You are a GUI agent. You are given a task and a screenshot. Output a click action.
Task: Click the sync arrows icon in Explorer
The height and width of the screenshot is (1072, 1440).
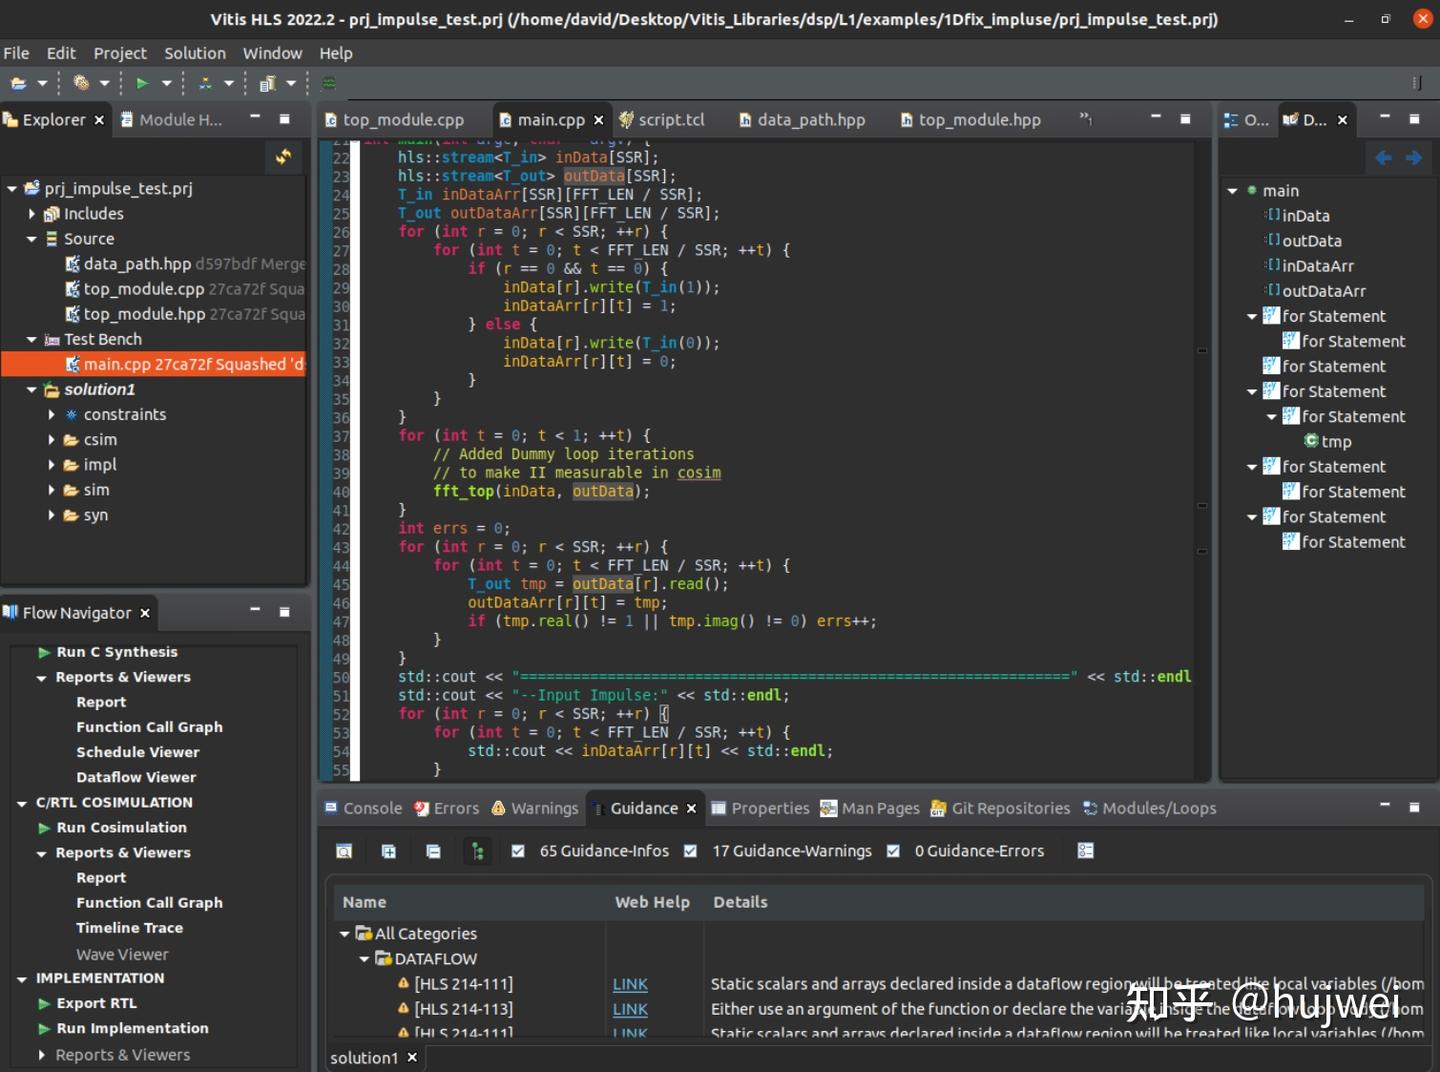[x=284, y=157]
